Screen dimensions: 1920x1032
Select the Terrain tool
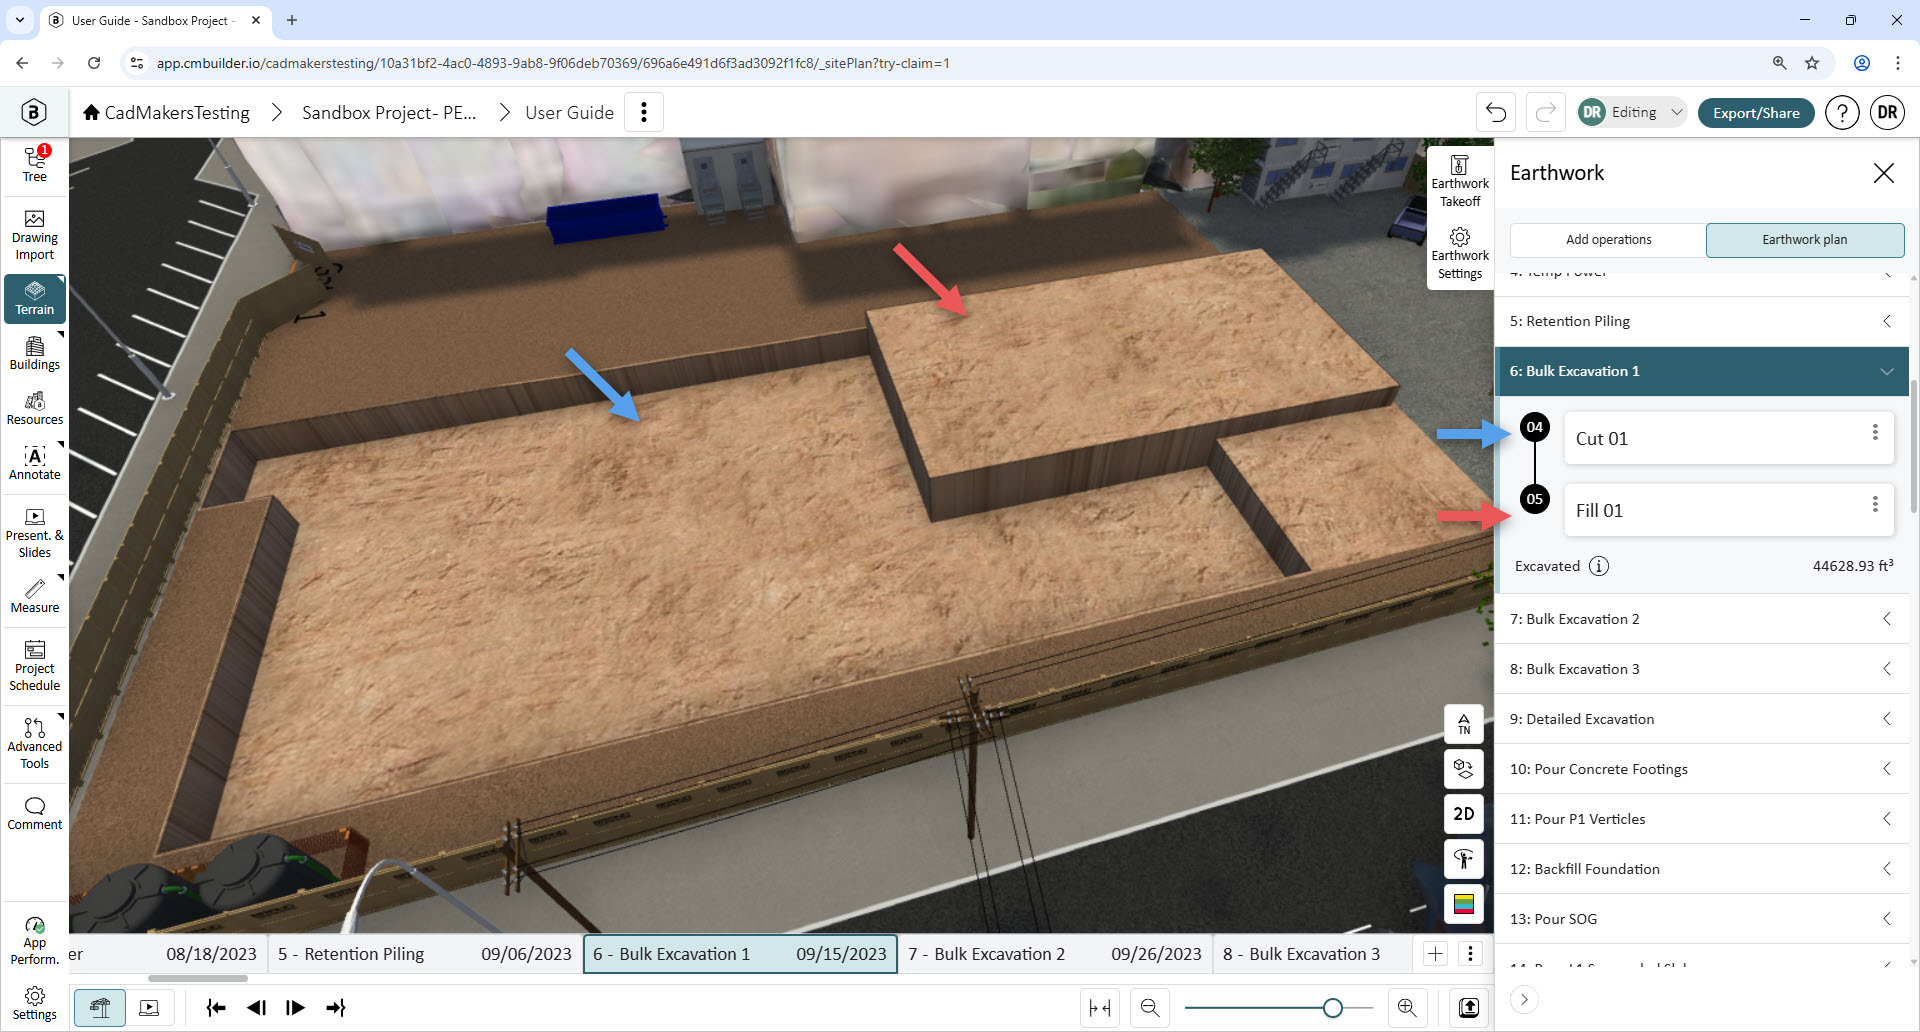35,298
